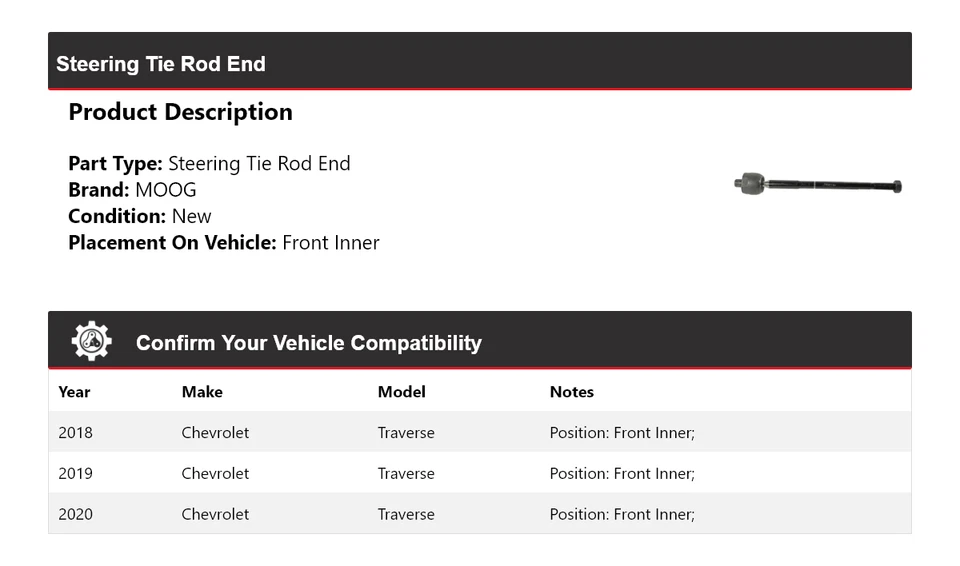
Task: Click the Model column header
Action: [x=401, y=392]
